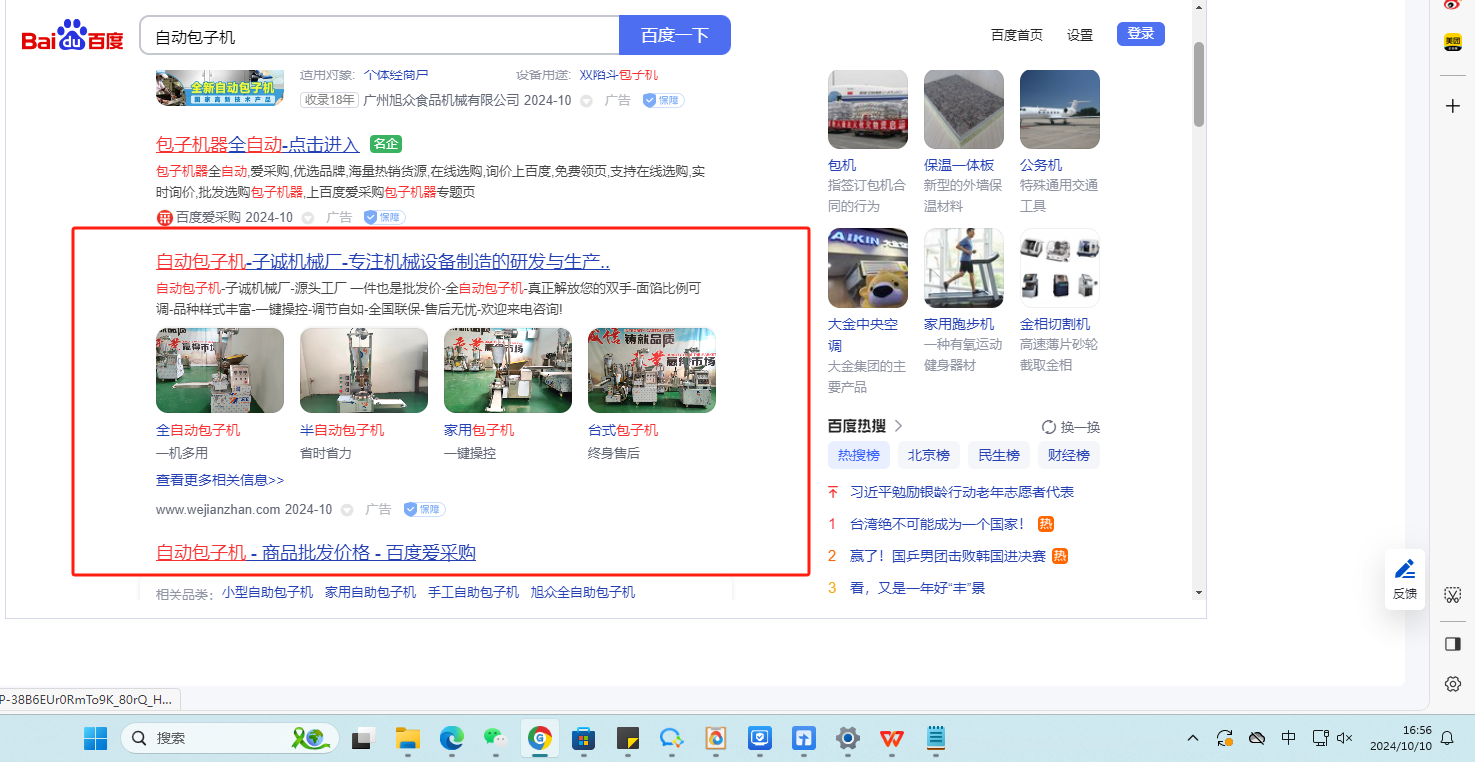
Task: Switch to Google Chrome on the taskbar
Action: coord(540,738)
